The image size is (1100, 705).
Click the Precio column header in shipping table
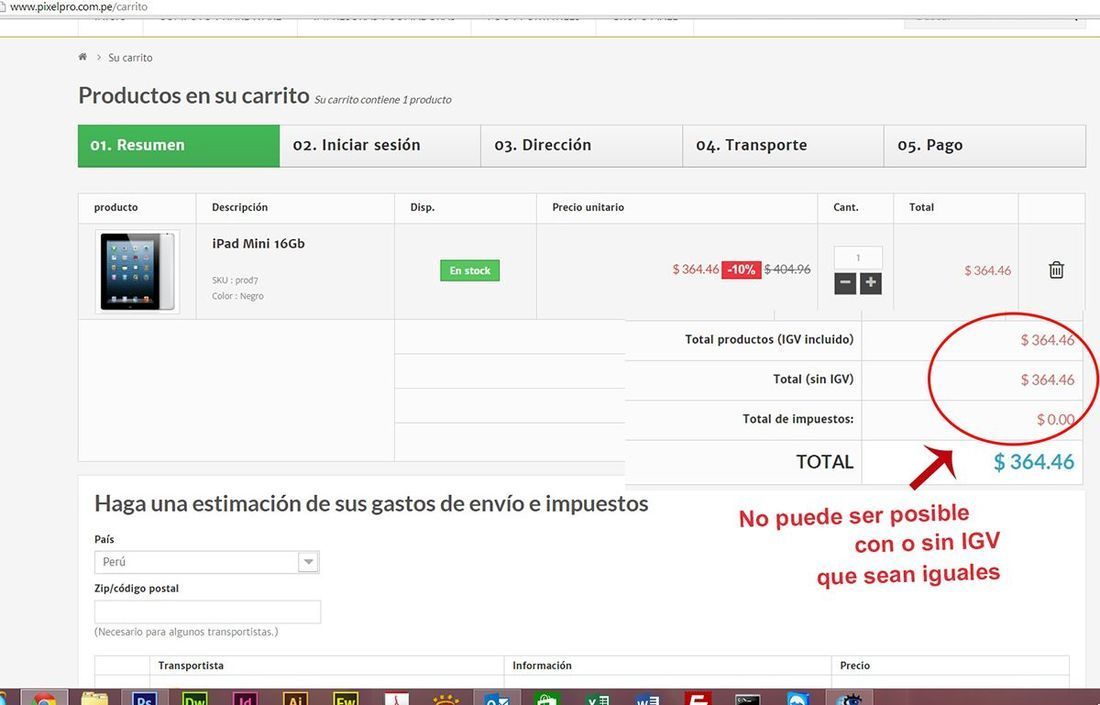pos(854,665)
